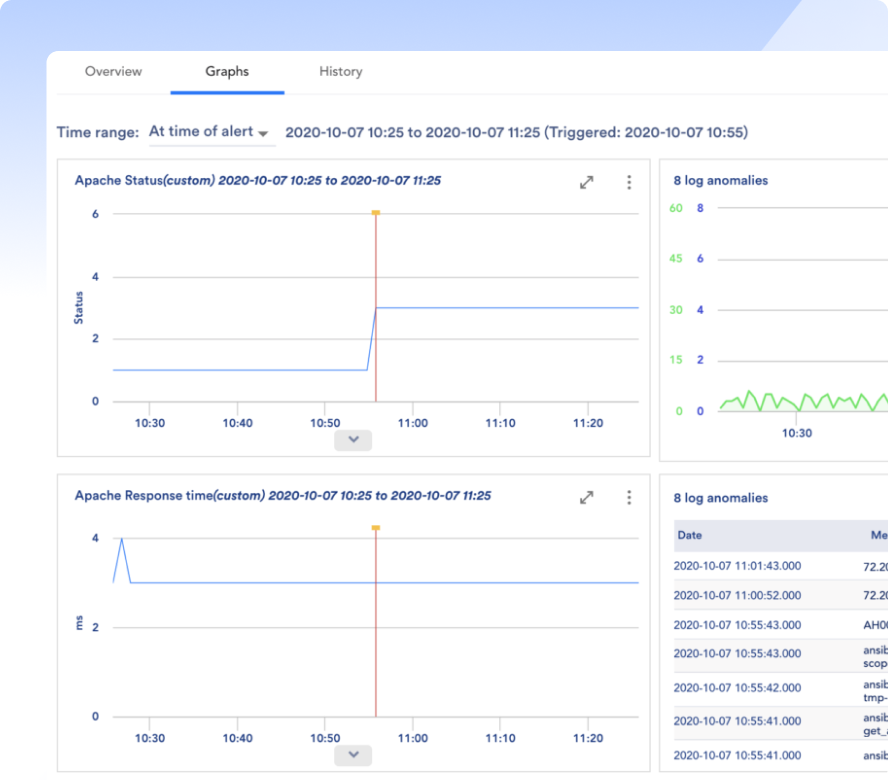Click the Date column header

pyautogui.click(x=689, y=535)
